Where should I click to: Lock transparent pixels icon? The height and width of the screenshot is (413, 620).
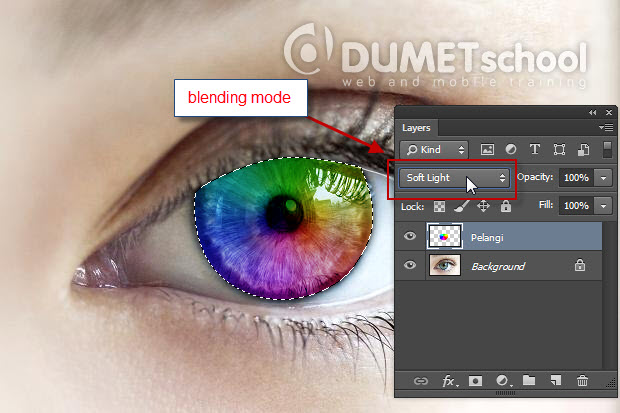pyautogui.click(x=439, y=206)
